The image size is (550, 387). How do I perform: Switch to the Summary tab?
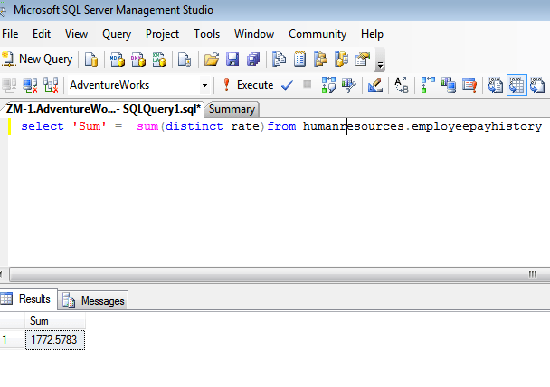[232, 109]
